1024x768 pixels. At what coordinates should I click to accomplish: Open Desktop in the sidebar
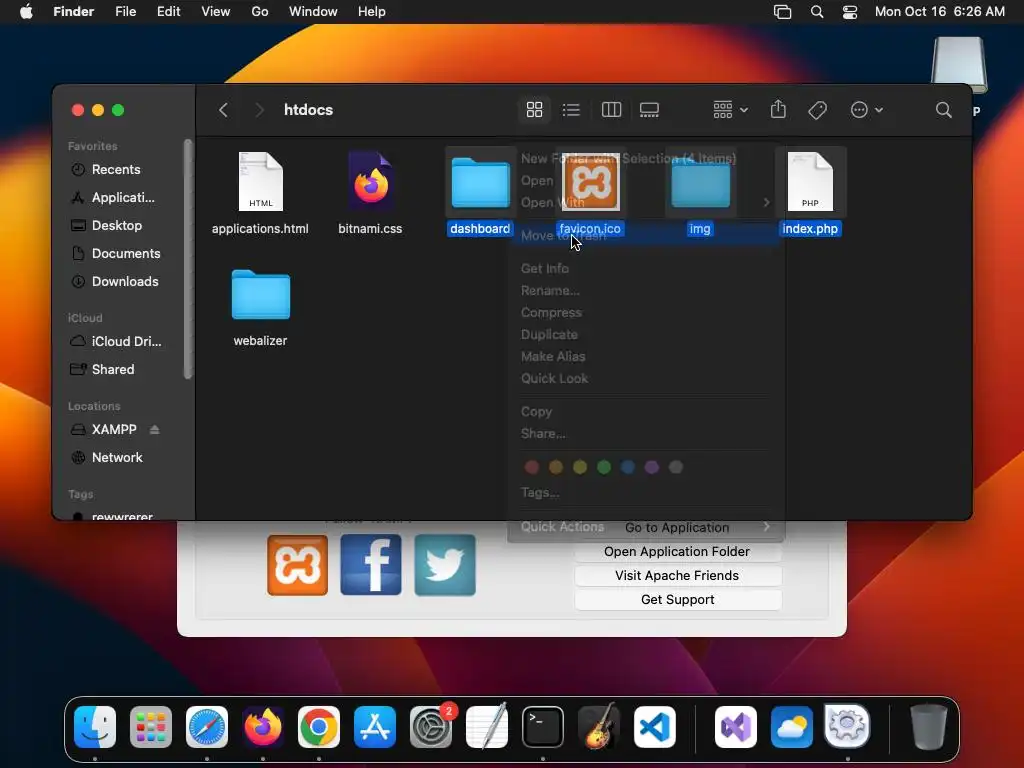pyautogui.click(x=117, y=225)
